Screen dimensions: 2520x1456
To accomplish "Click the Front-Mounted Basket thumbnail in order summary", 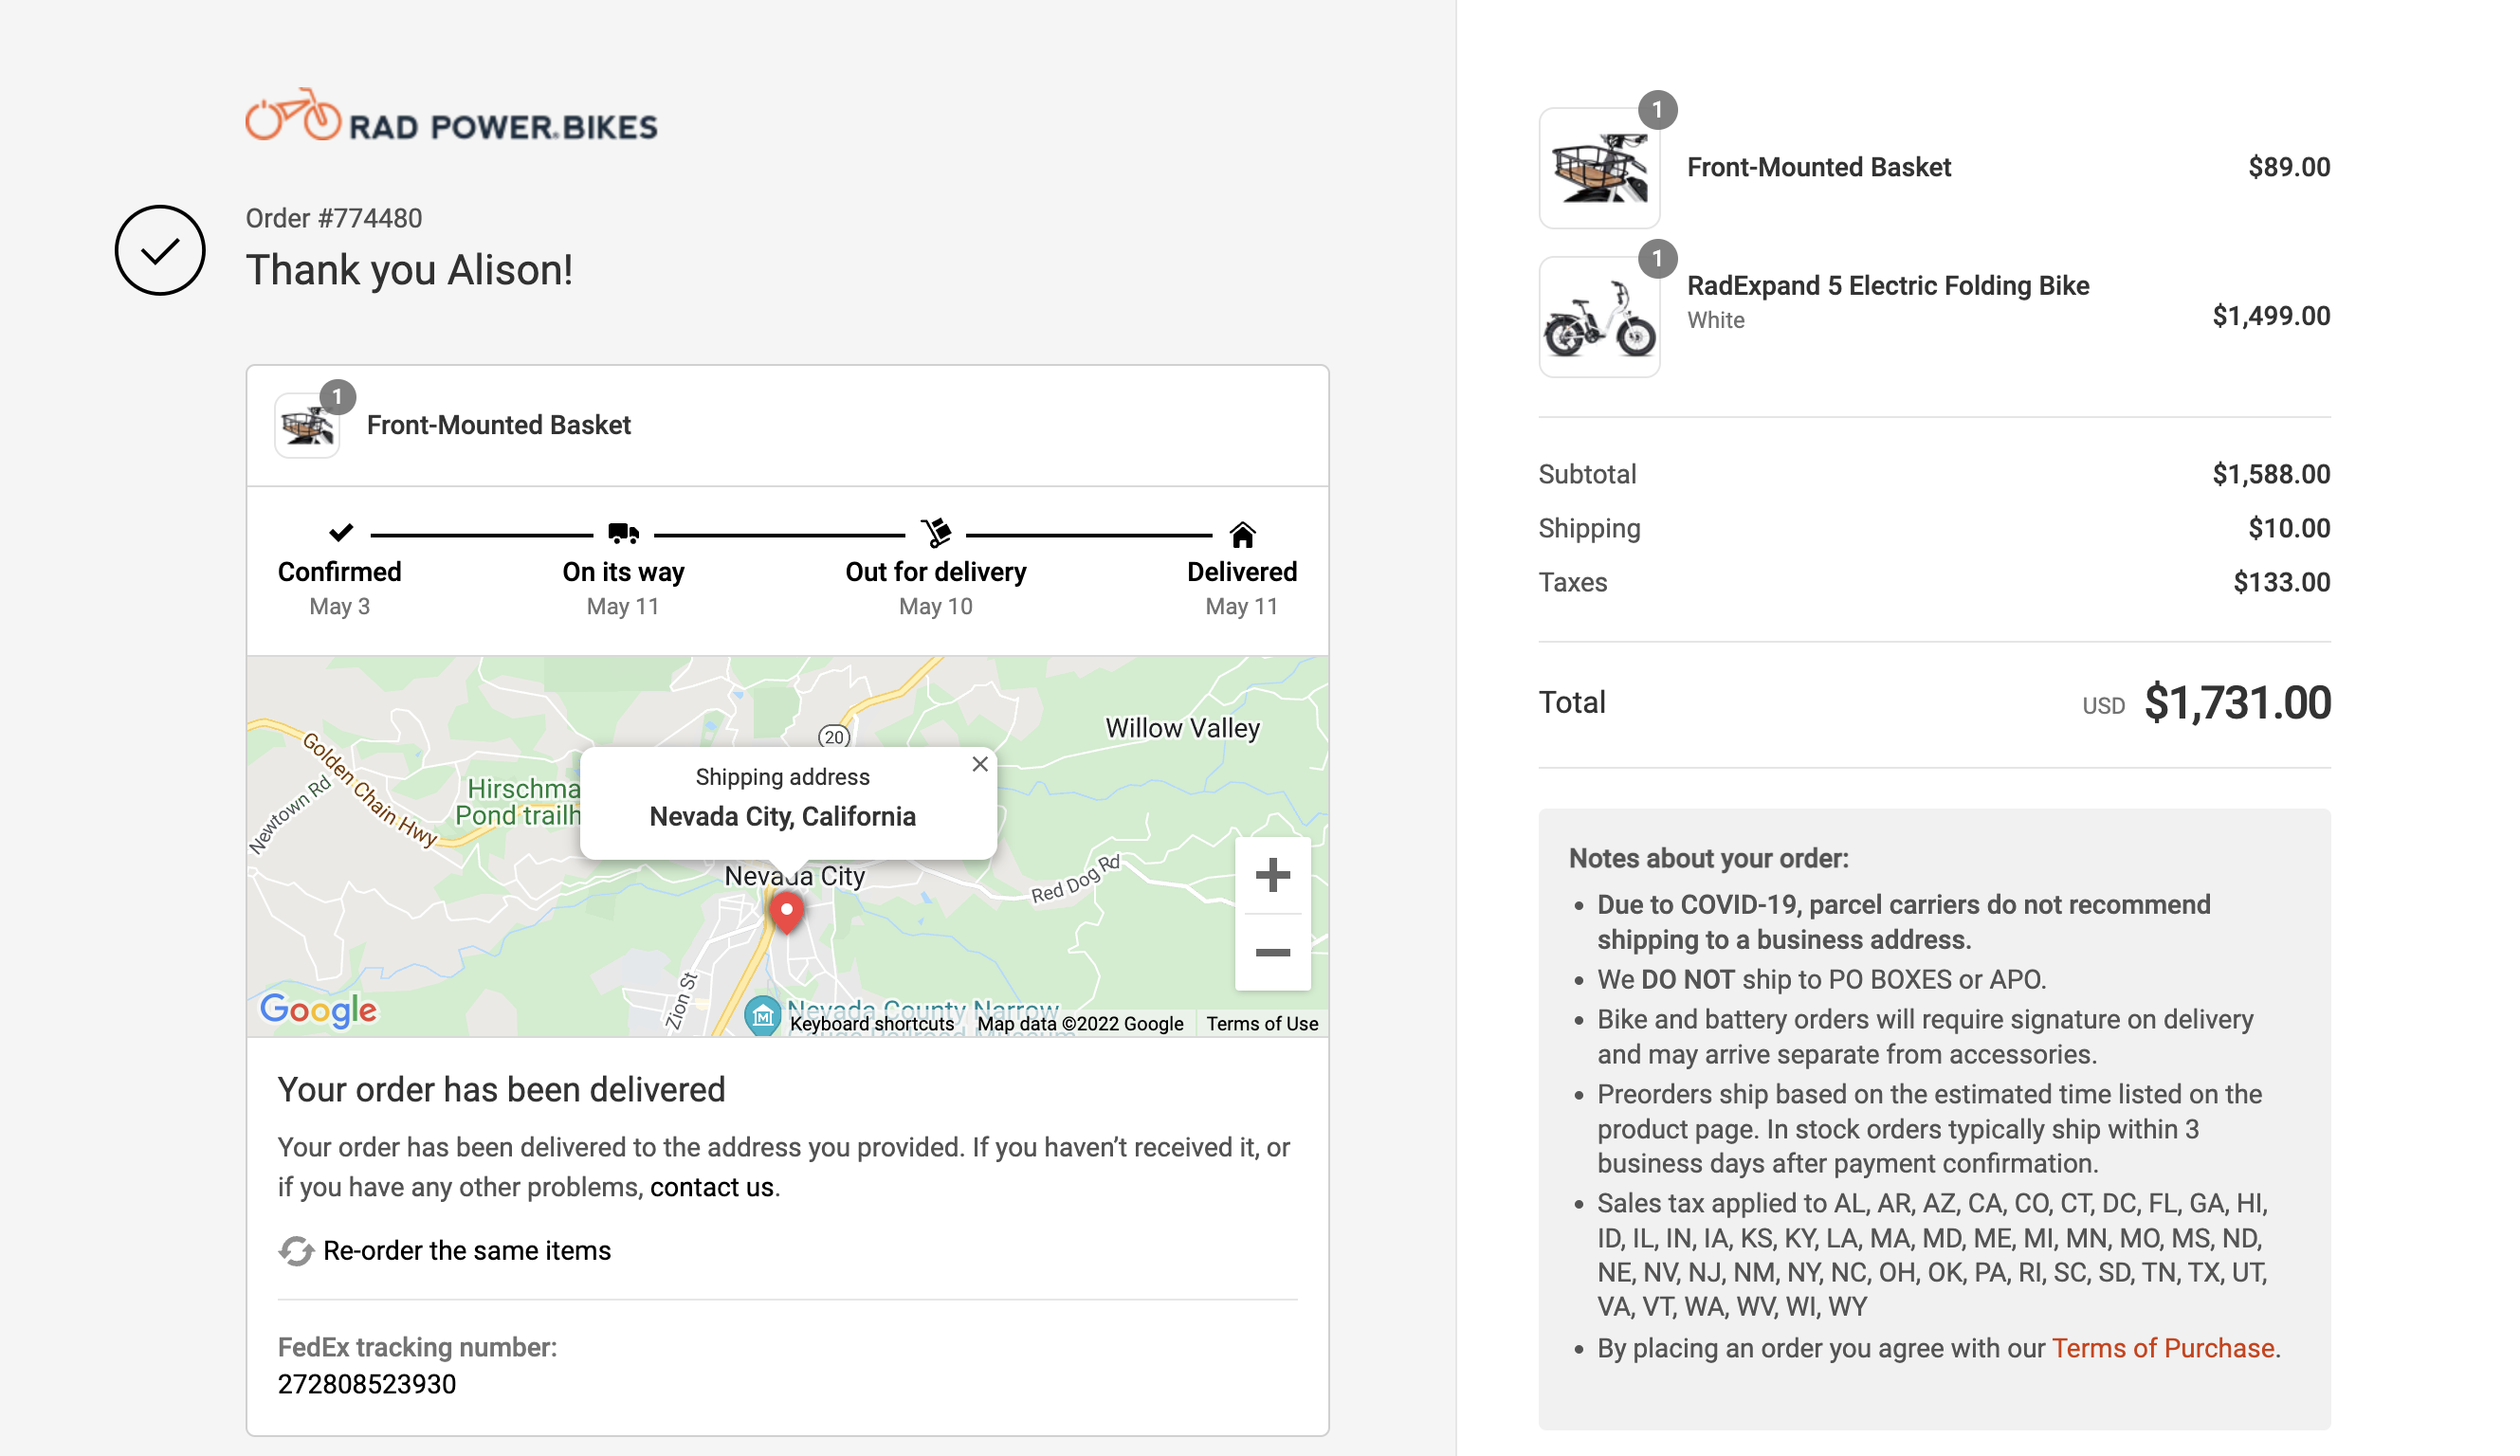I will tap(1599, 168).
